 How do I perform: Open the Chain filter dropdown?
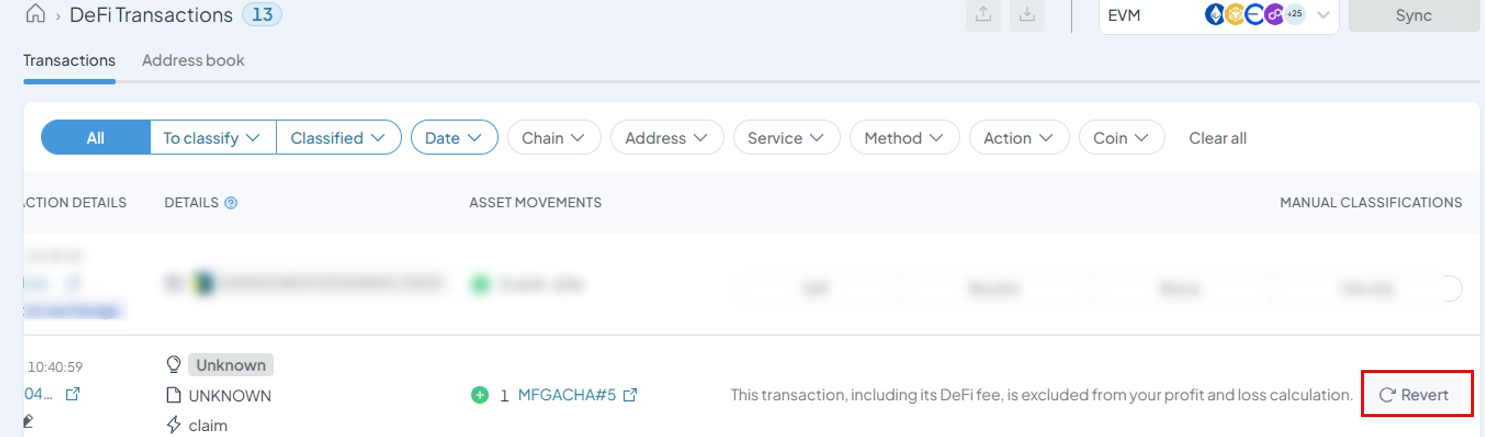[554, 138]
